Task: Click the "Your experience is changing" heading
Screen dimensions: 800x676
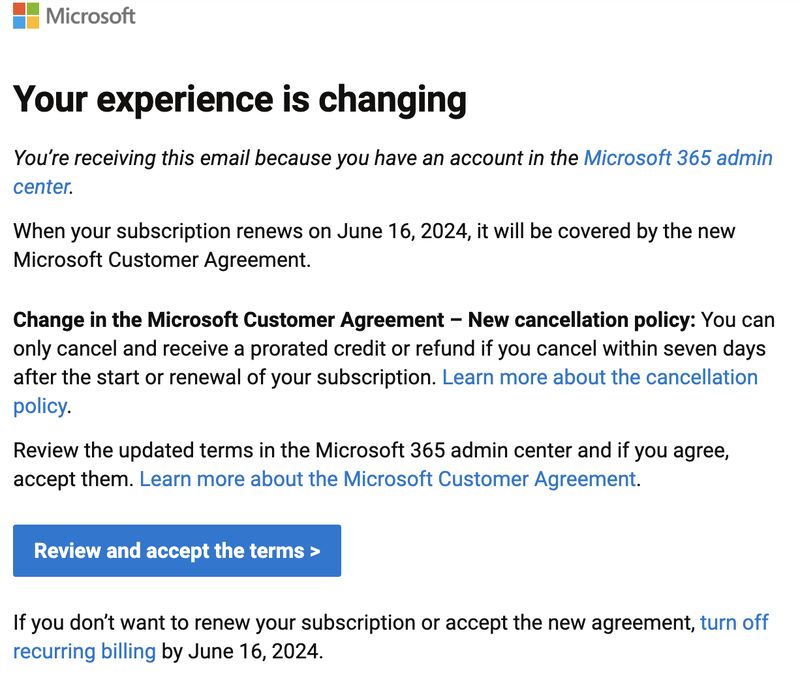Action: click(x=240, y=100)
